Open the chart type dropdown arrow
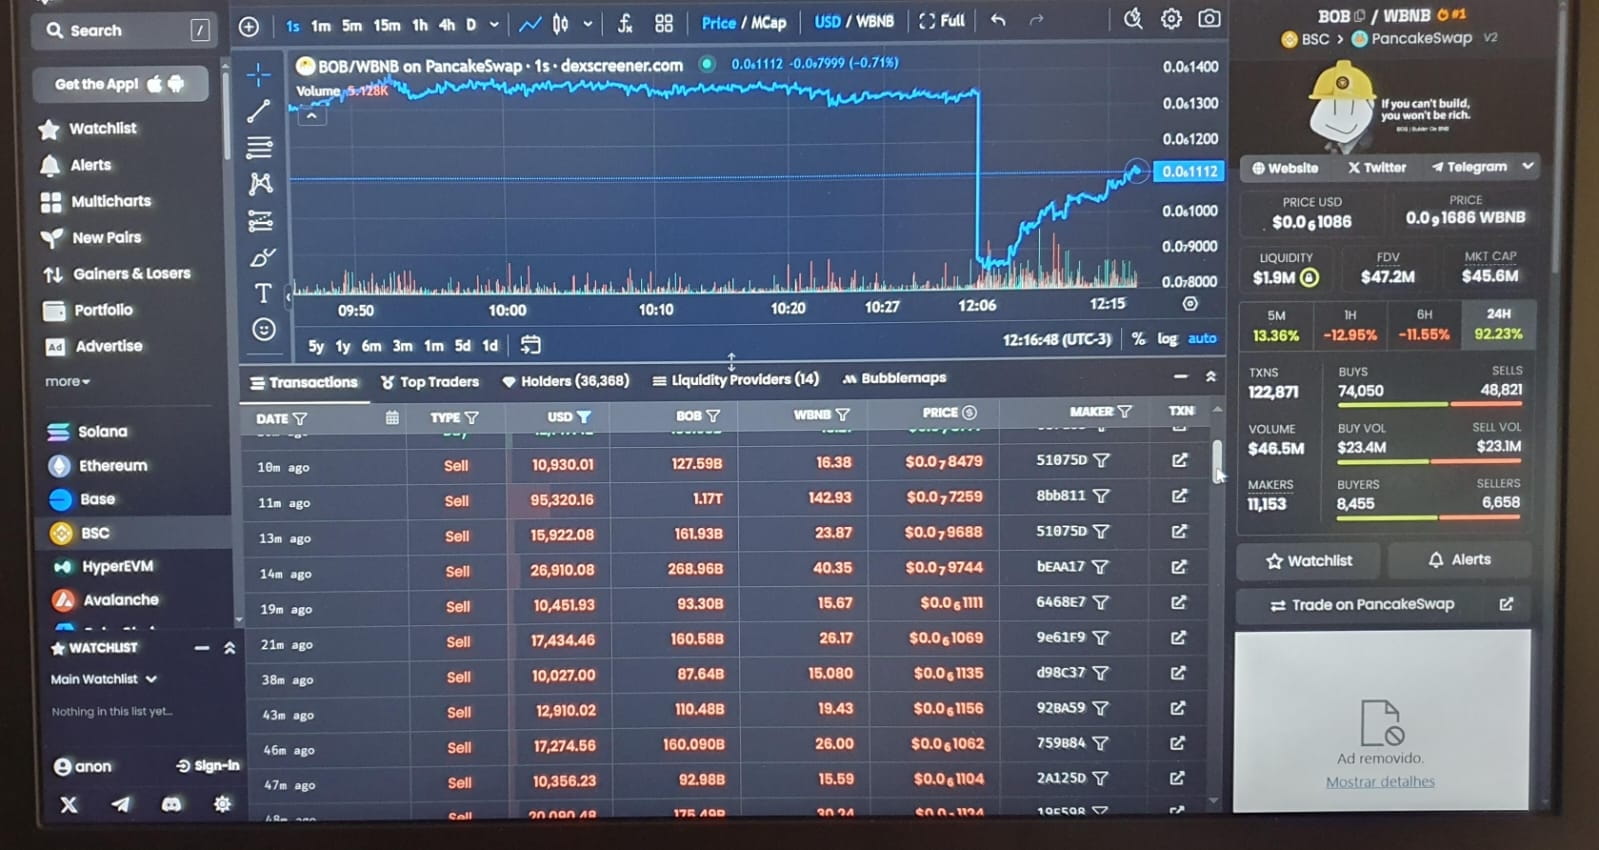This screenshot has width=1599, height=850. point(588,24)
